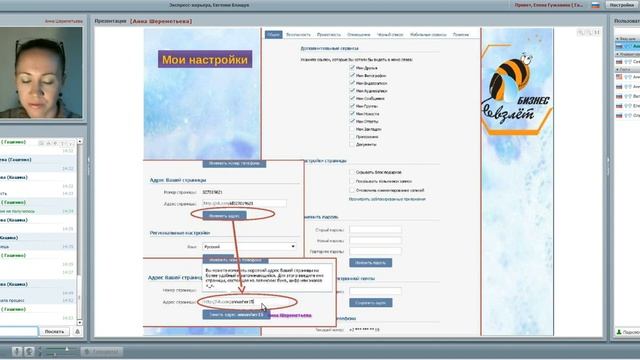The height and width of the screenshot is (360, 640).
Task: Click the Russian flag language icon
Action: point(596,5)
